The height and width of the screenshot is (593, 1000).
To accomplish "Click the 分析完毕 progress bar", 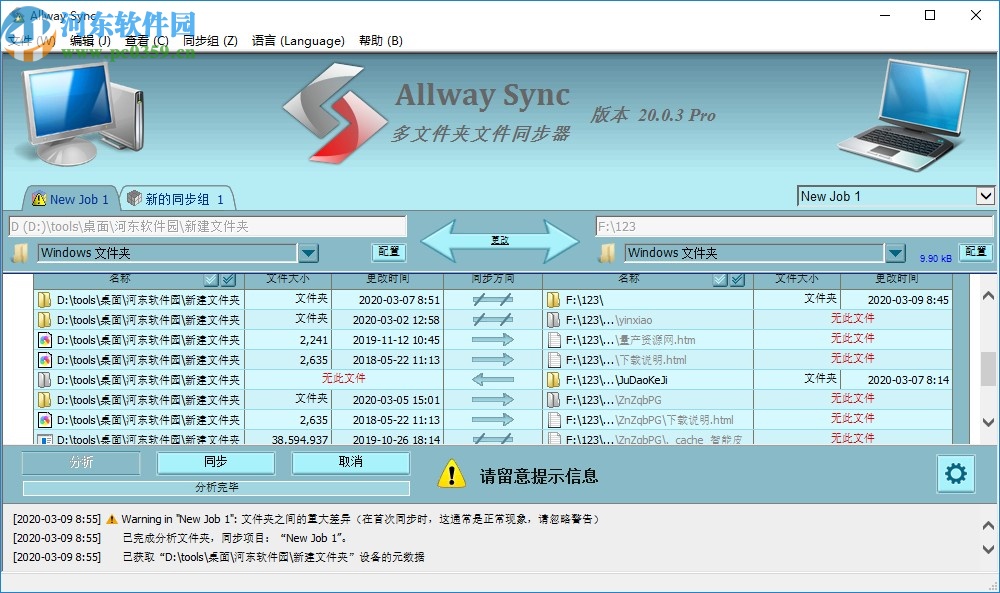I will (x=215, y=488).
